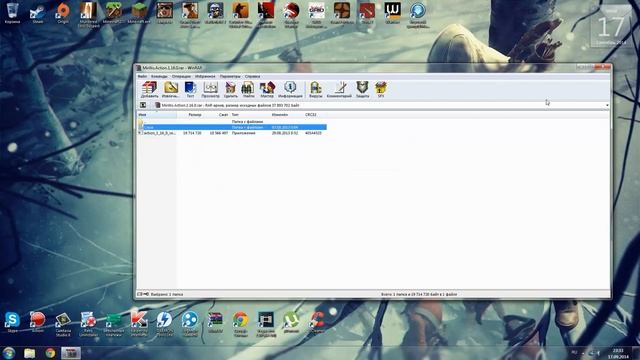Open the Wizard (Мастер) toolbar icon

click(x=267, y=89)
